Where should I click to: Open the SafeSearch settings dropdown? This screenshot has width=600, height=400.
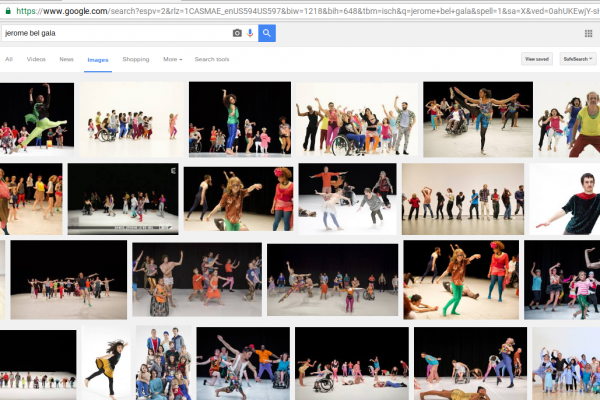tap(577, 59)
